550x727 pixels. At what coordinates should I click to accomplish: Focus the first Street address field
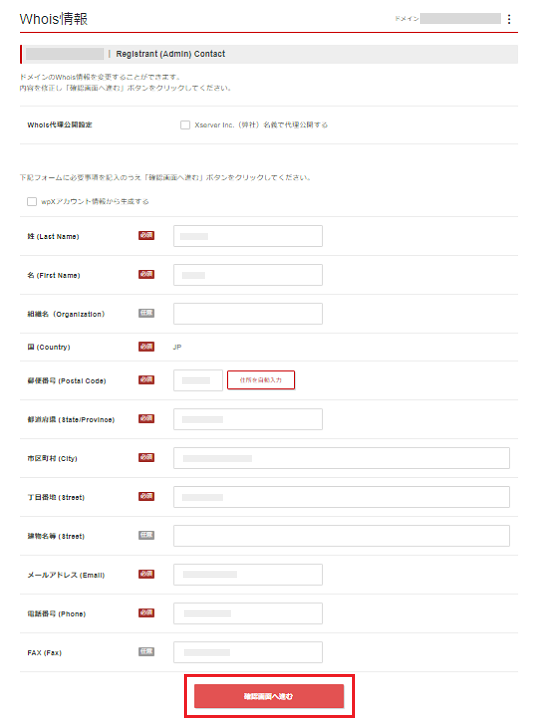(342, 497)
